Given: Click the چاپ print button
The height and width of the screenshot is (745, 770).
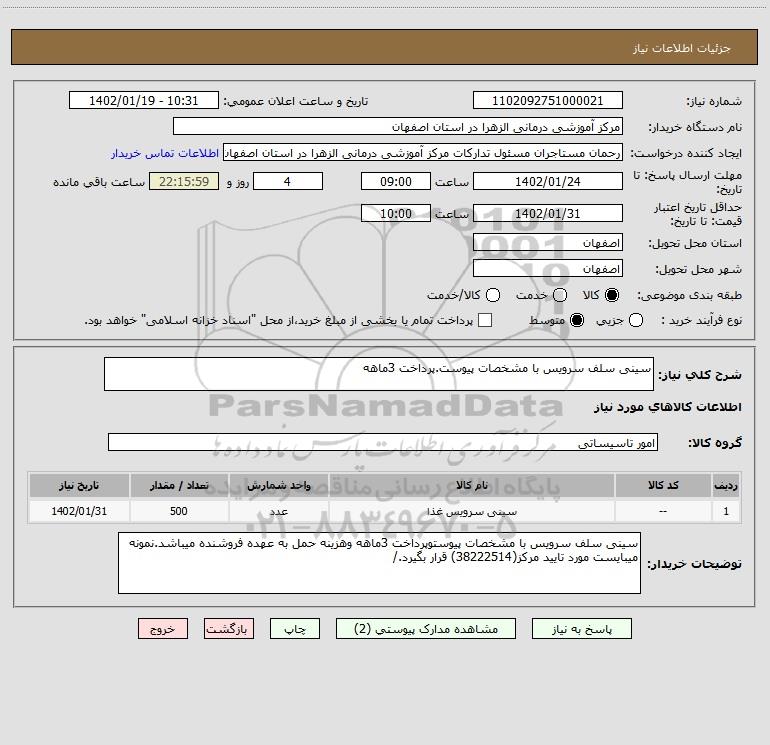Looking at the screenshot, I should 295,629.
